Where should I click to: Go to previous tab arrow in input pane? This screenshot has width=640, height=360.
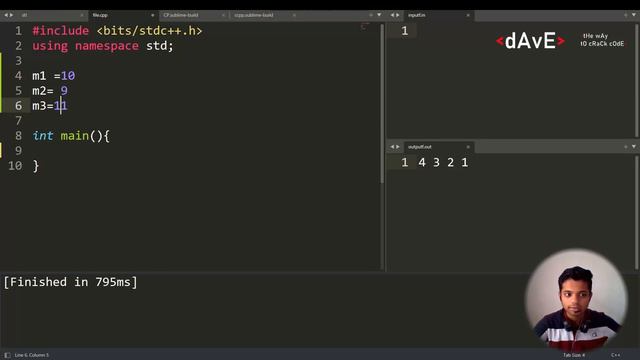pos(392,15)
